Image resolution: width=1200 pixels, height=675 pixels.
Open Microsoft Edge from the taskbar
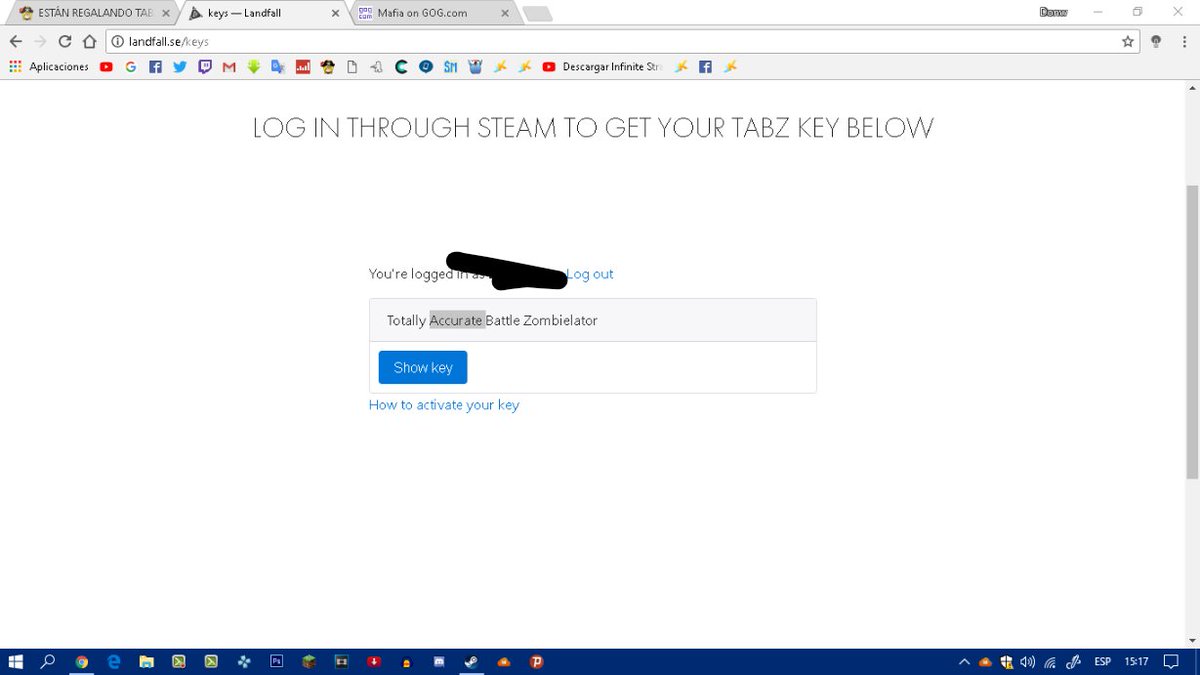tap(114, 661)
